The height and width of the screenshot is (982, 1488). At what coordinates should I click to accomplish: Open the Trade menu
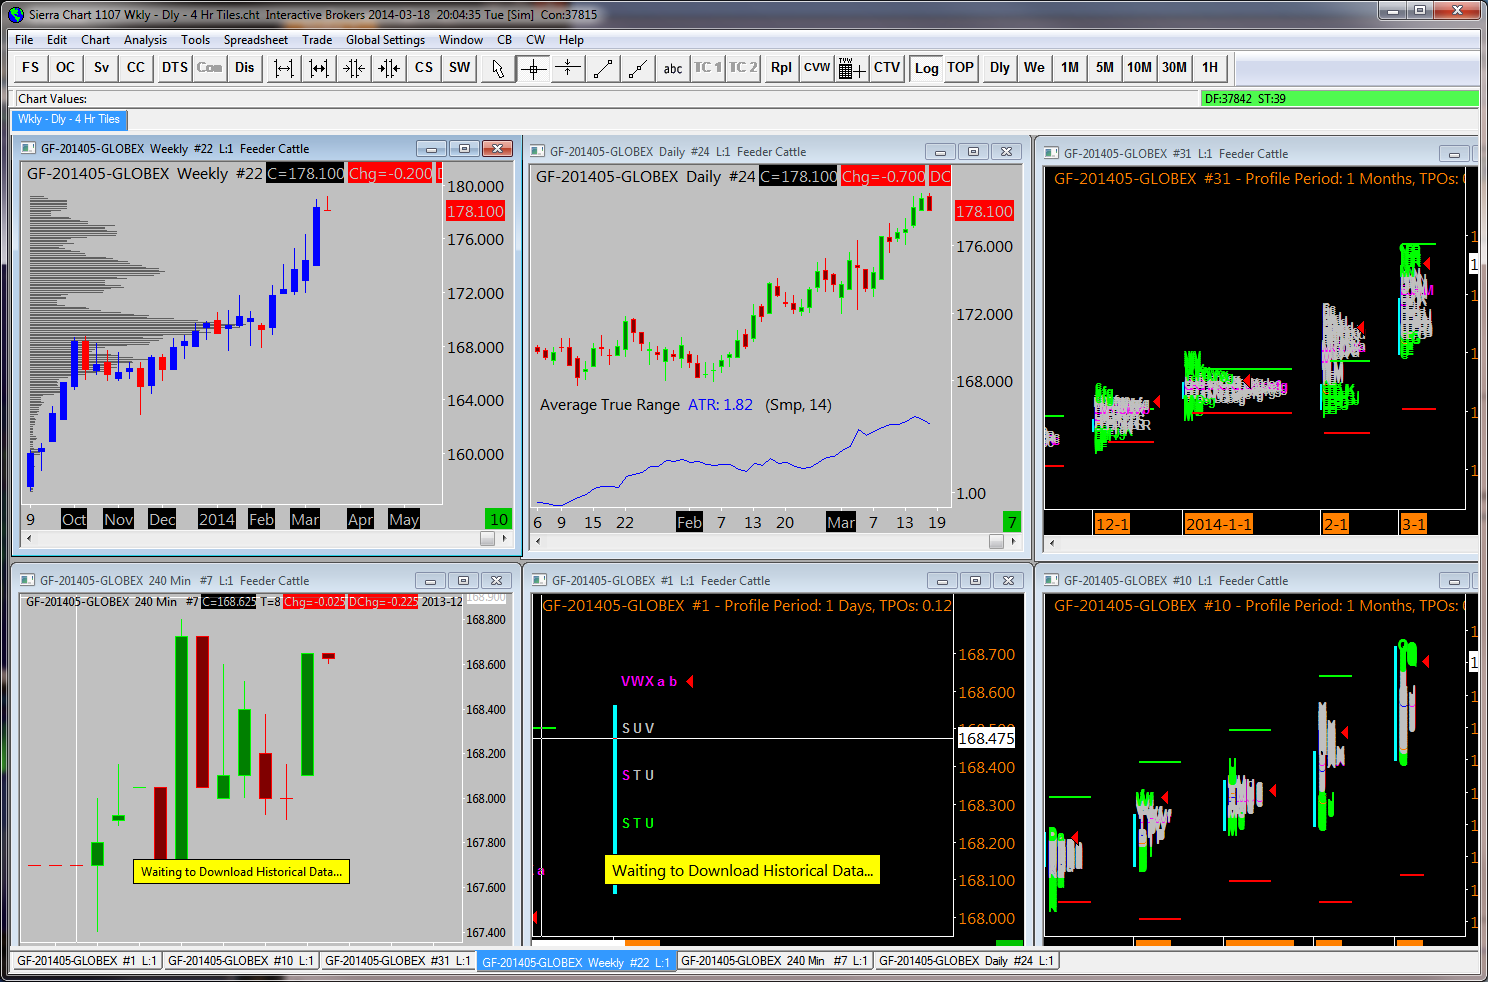[317, 40]
